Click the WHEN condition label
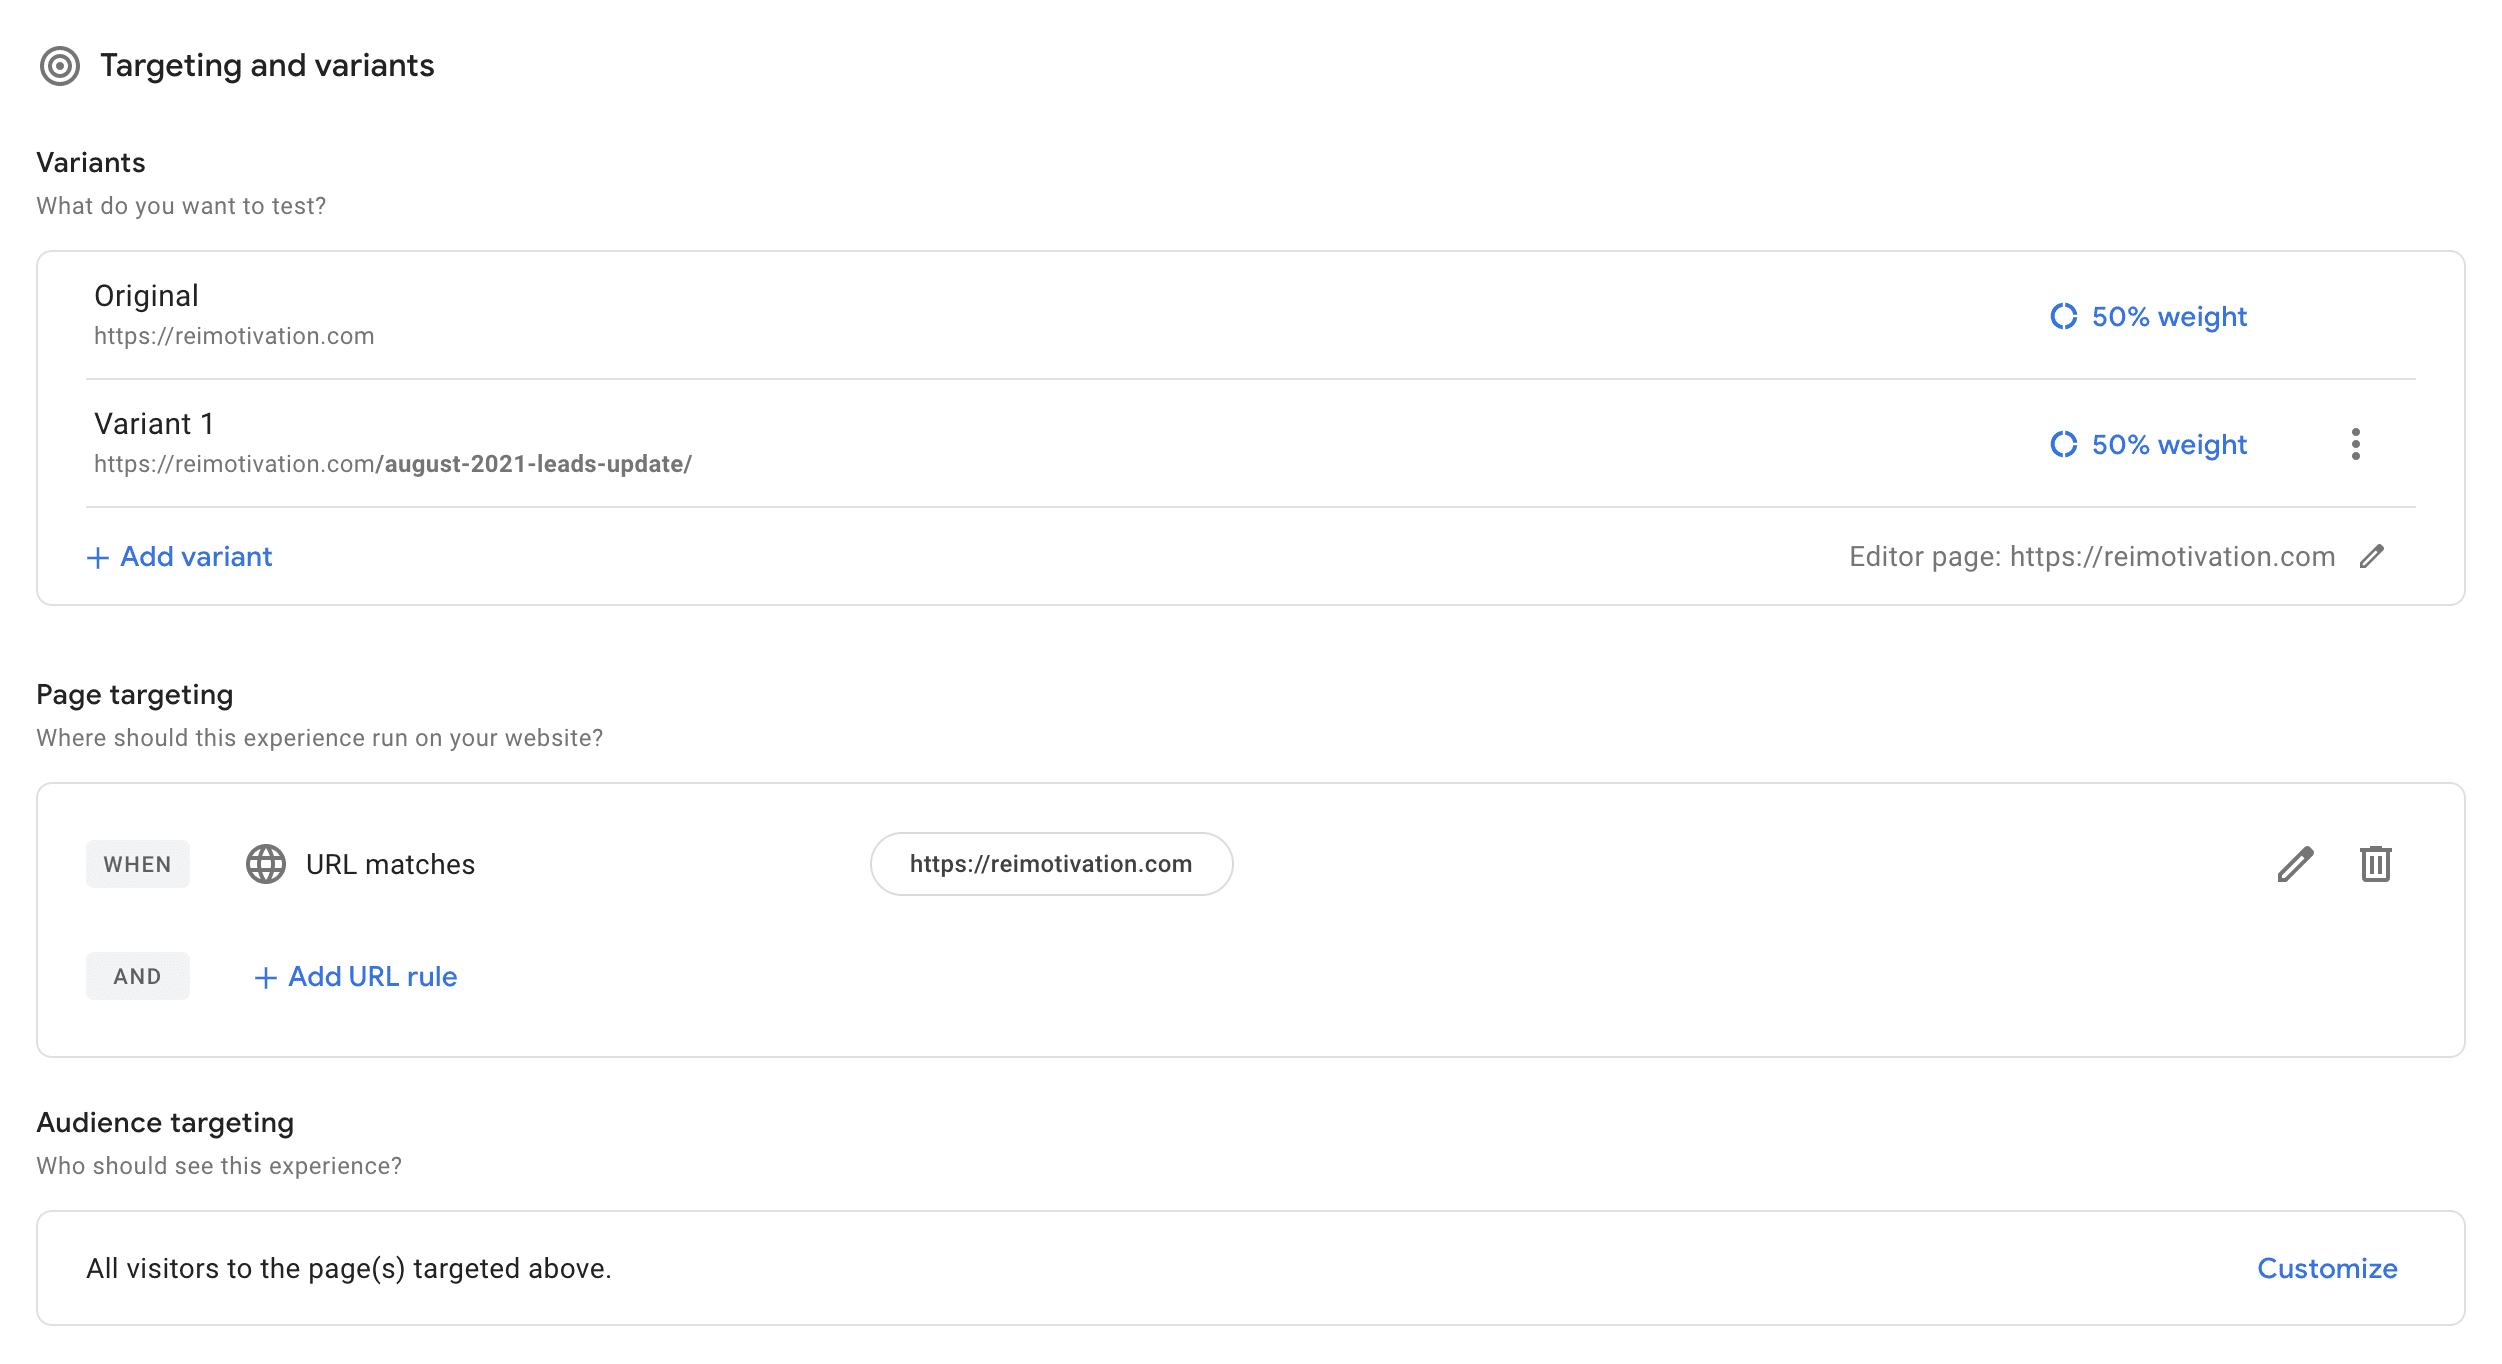Screen dimensions: 2502x1364 tap(138, 864)
